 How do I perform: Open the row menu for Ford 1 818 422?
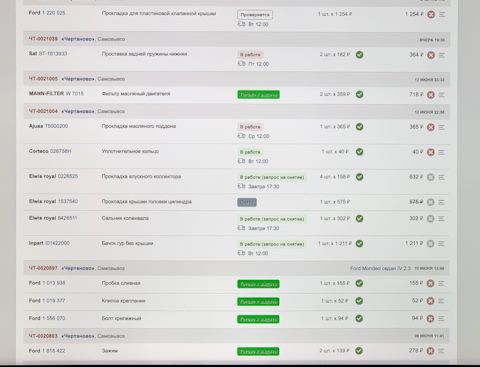point(441,351)
